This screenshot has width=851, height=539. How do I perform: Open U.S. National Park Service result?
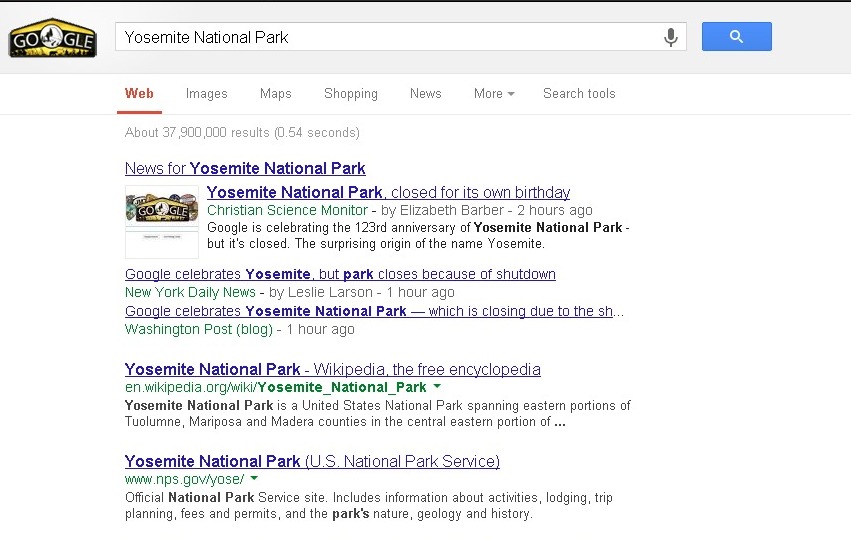(x=312, y=461)
